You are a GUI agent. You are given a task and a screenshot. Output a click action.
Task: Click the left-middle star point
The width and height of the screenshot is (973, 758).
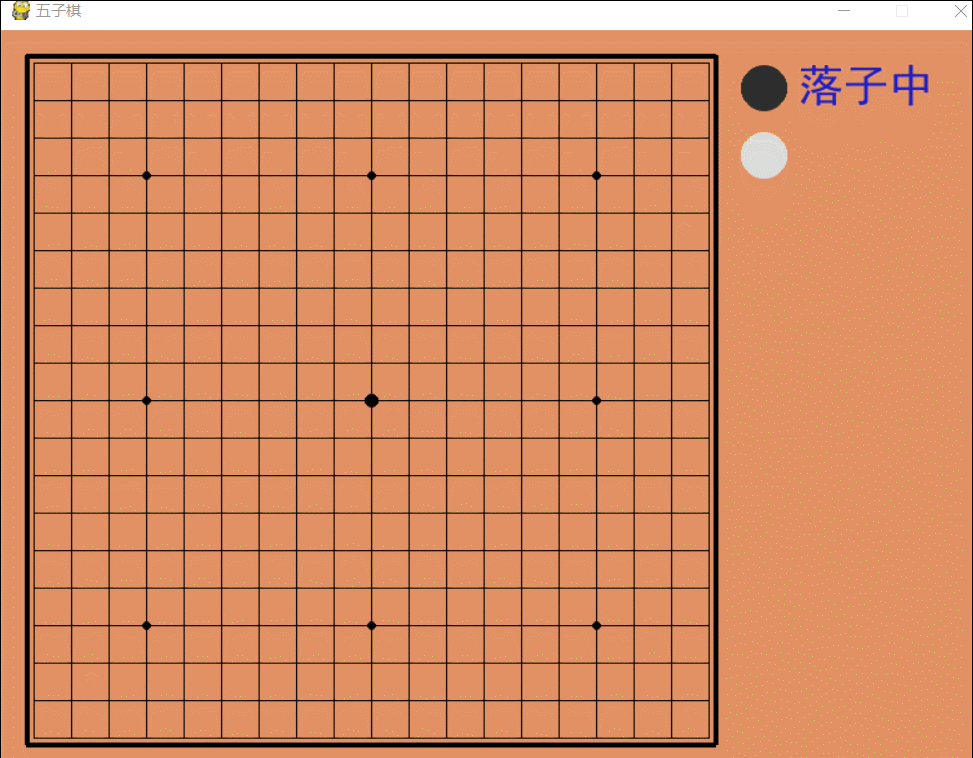147,400
